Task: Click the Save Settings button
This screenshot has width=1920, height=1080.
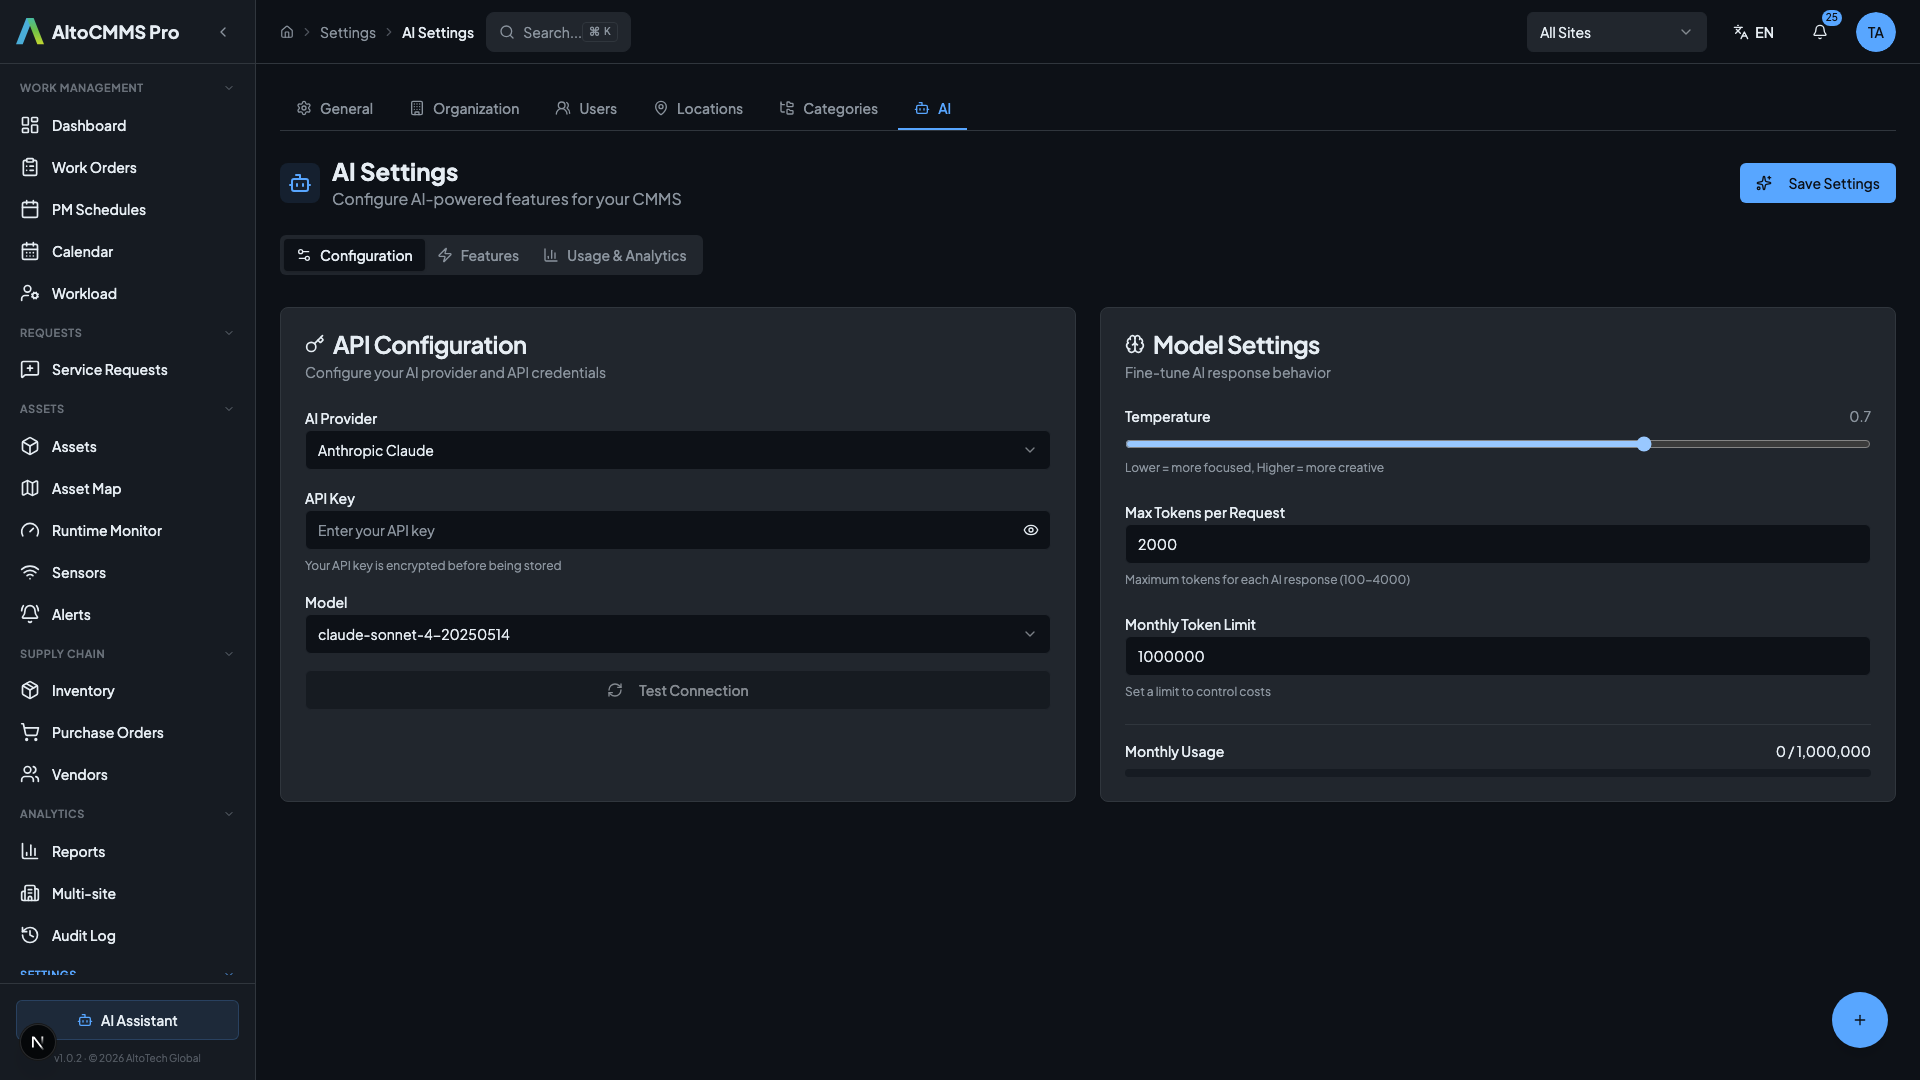Action: click(x=1817, y=183)
